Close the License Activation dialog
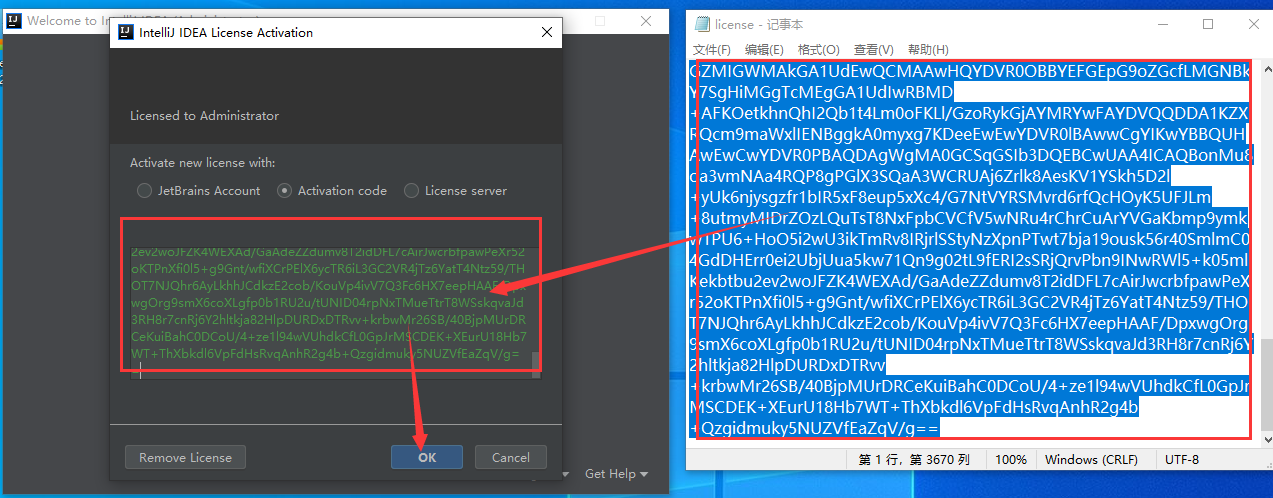 546,33
